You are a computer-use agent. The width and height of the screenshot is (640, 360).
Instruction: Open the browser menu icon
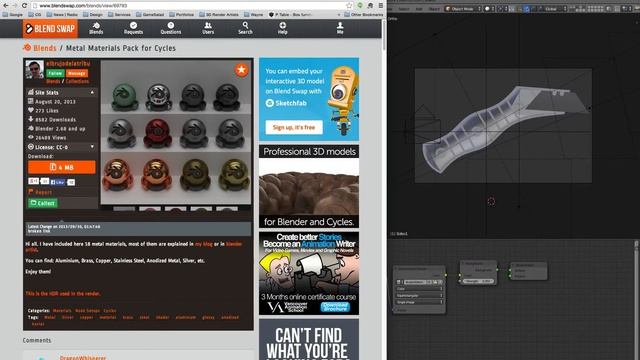click(x=380, y=6)
